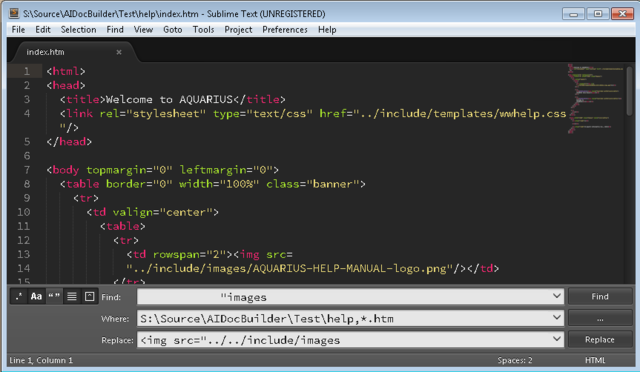640x372 pixels.
Task: Click Sublime Text app icon in title bar
Action: [x=14, y=13]
